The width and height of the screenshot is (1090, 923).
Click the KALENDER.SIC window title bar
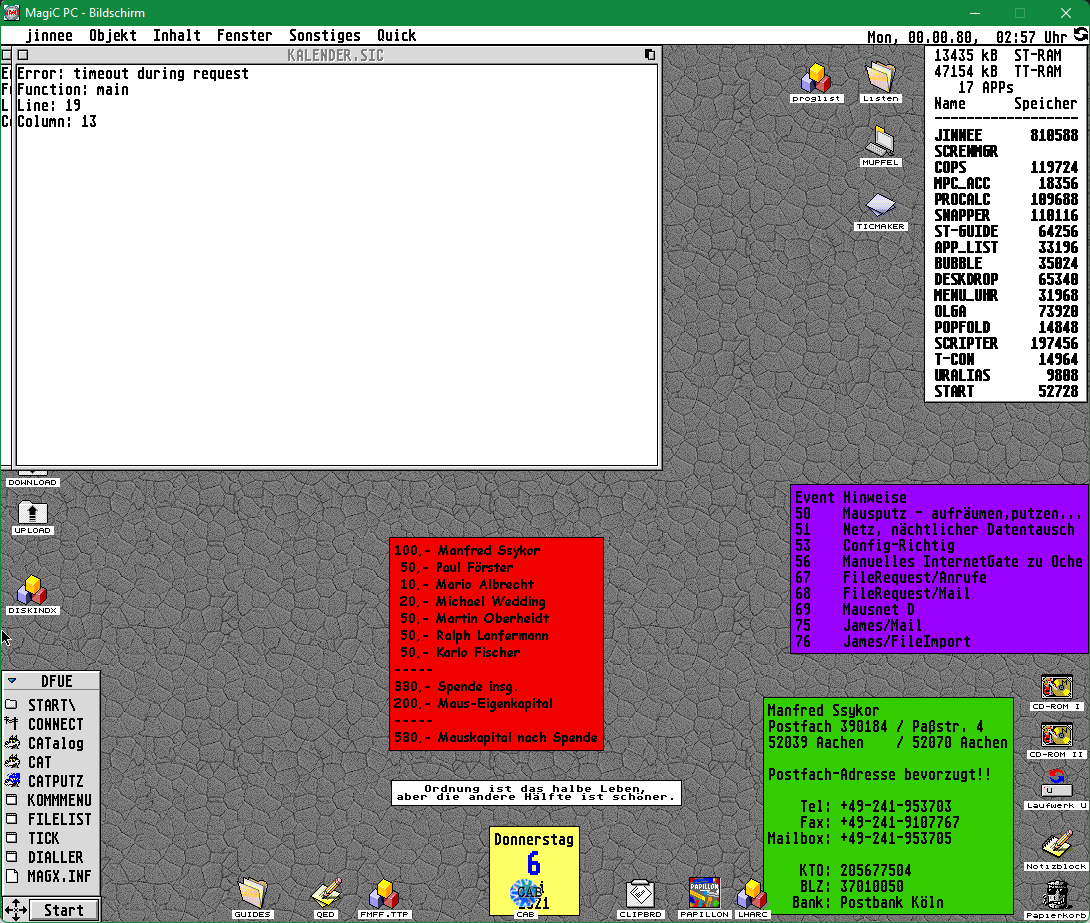[335, 55]
